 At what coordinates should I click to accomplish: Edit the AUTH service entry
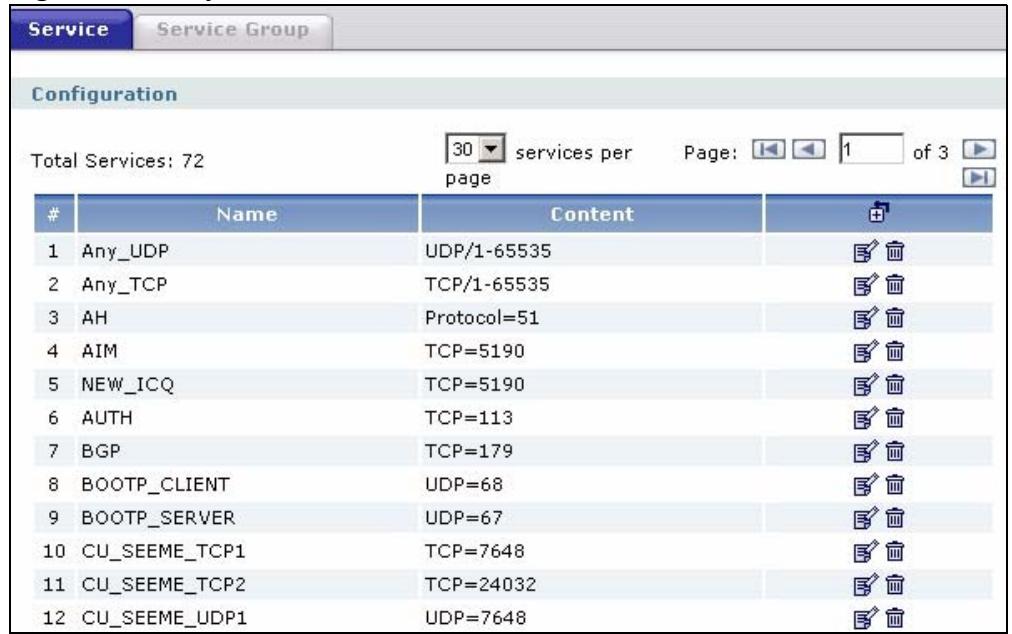865,418
